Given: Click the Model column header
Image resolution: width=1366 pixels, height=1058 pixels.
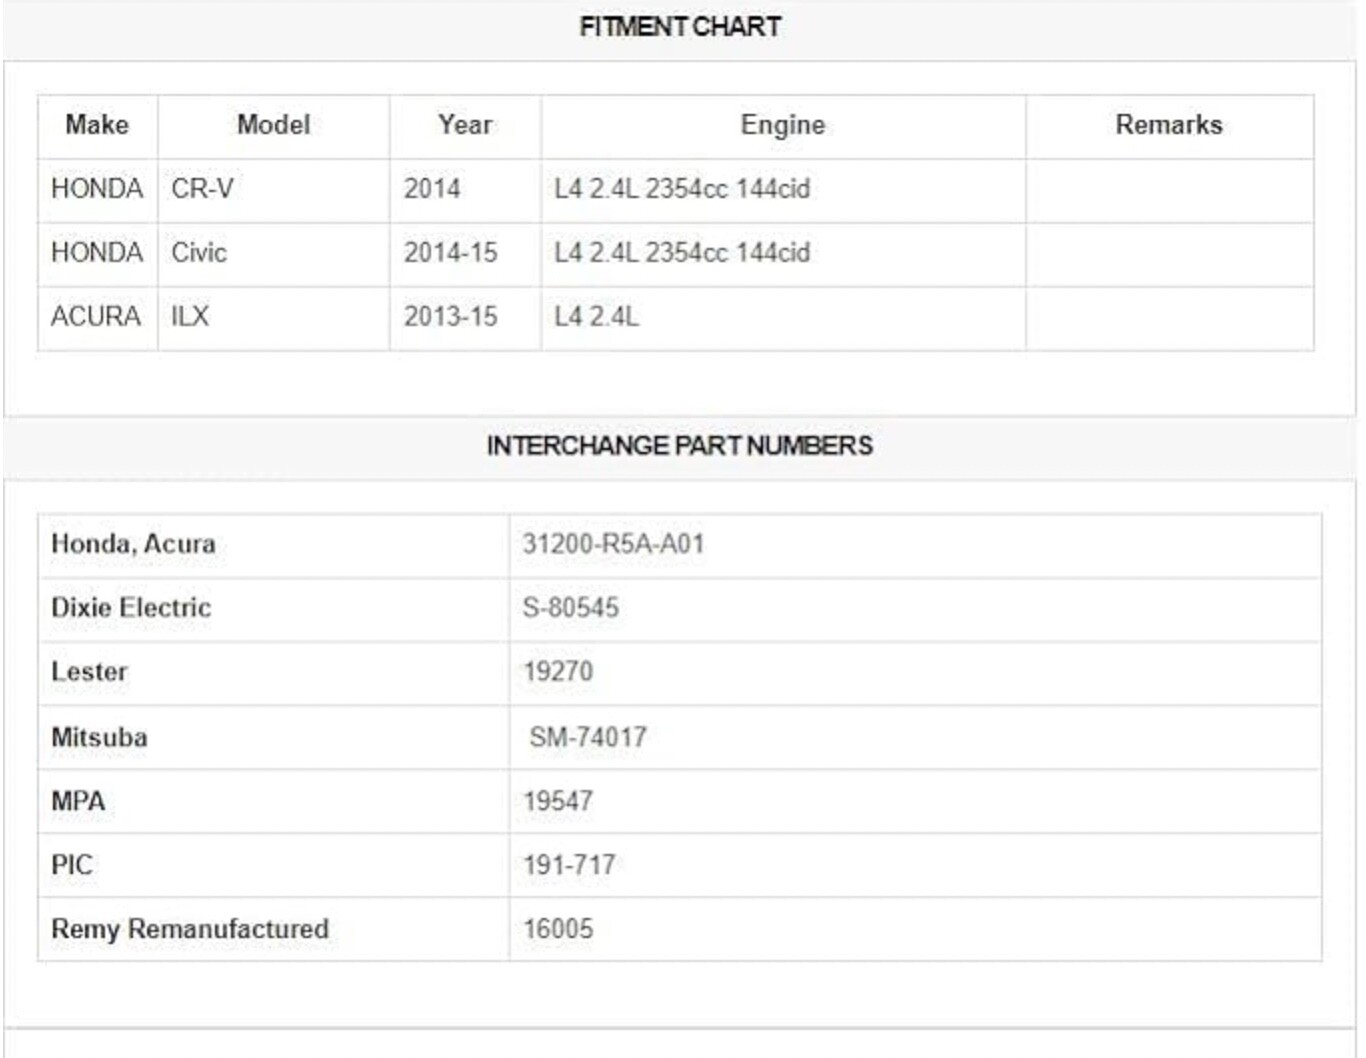Looking at the screenshot, I should tap(273, 125).
